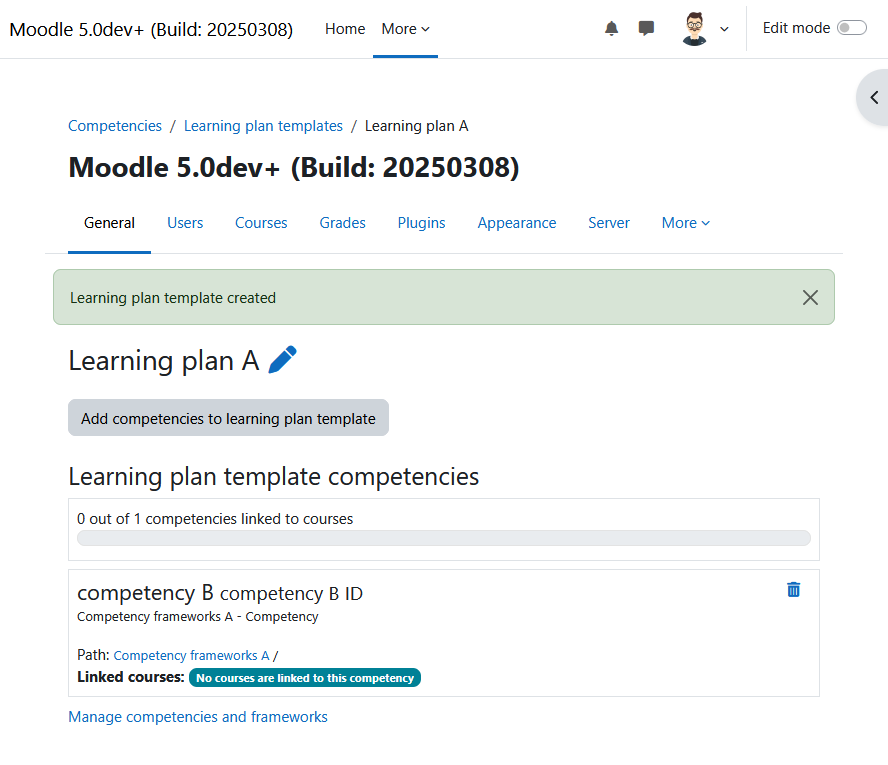Expand the user menu chevron
The width and height of the screenshot is (888, 765).
point(724,29)
